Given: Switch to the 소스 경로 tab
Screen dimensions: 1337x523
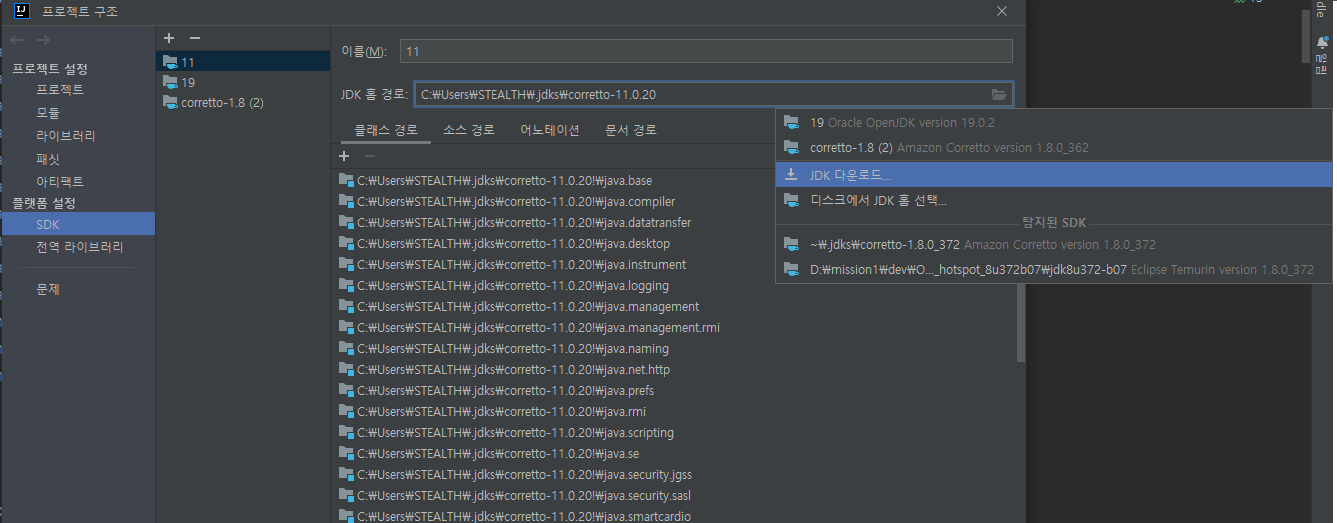Looking at the screenshot, I should [x=469, y=130].
